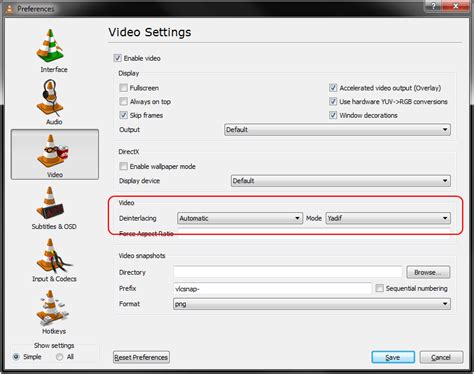
Task: Open the Output dropdown
Action: coord(337,130)
